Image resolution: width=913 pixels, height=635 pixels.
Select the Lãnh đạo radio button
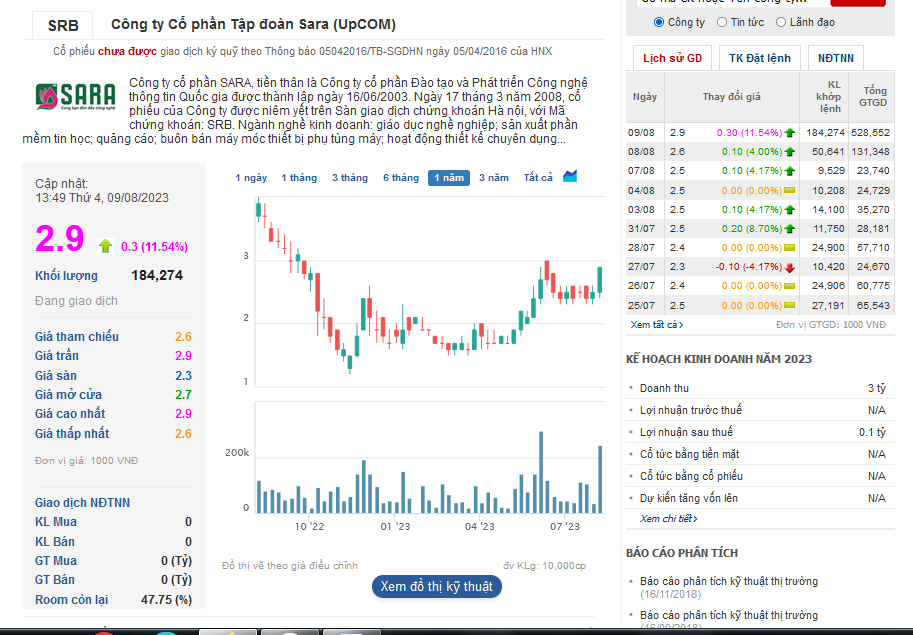781,22
